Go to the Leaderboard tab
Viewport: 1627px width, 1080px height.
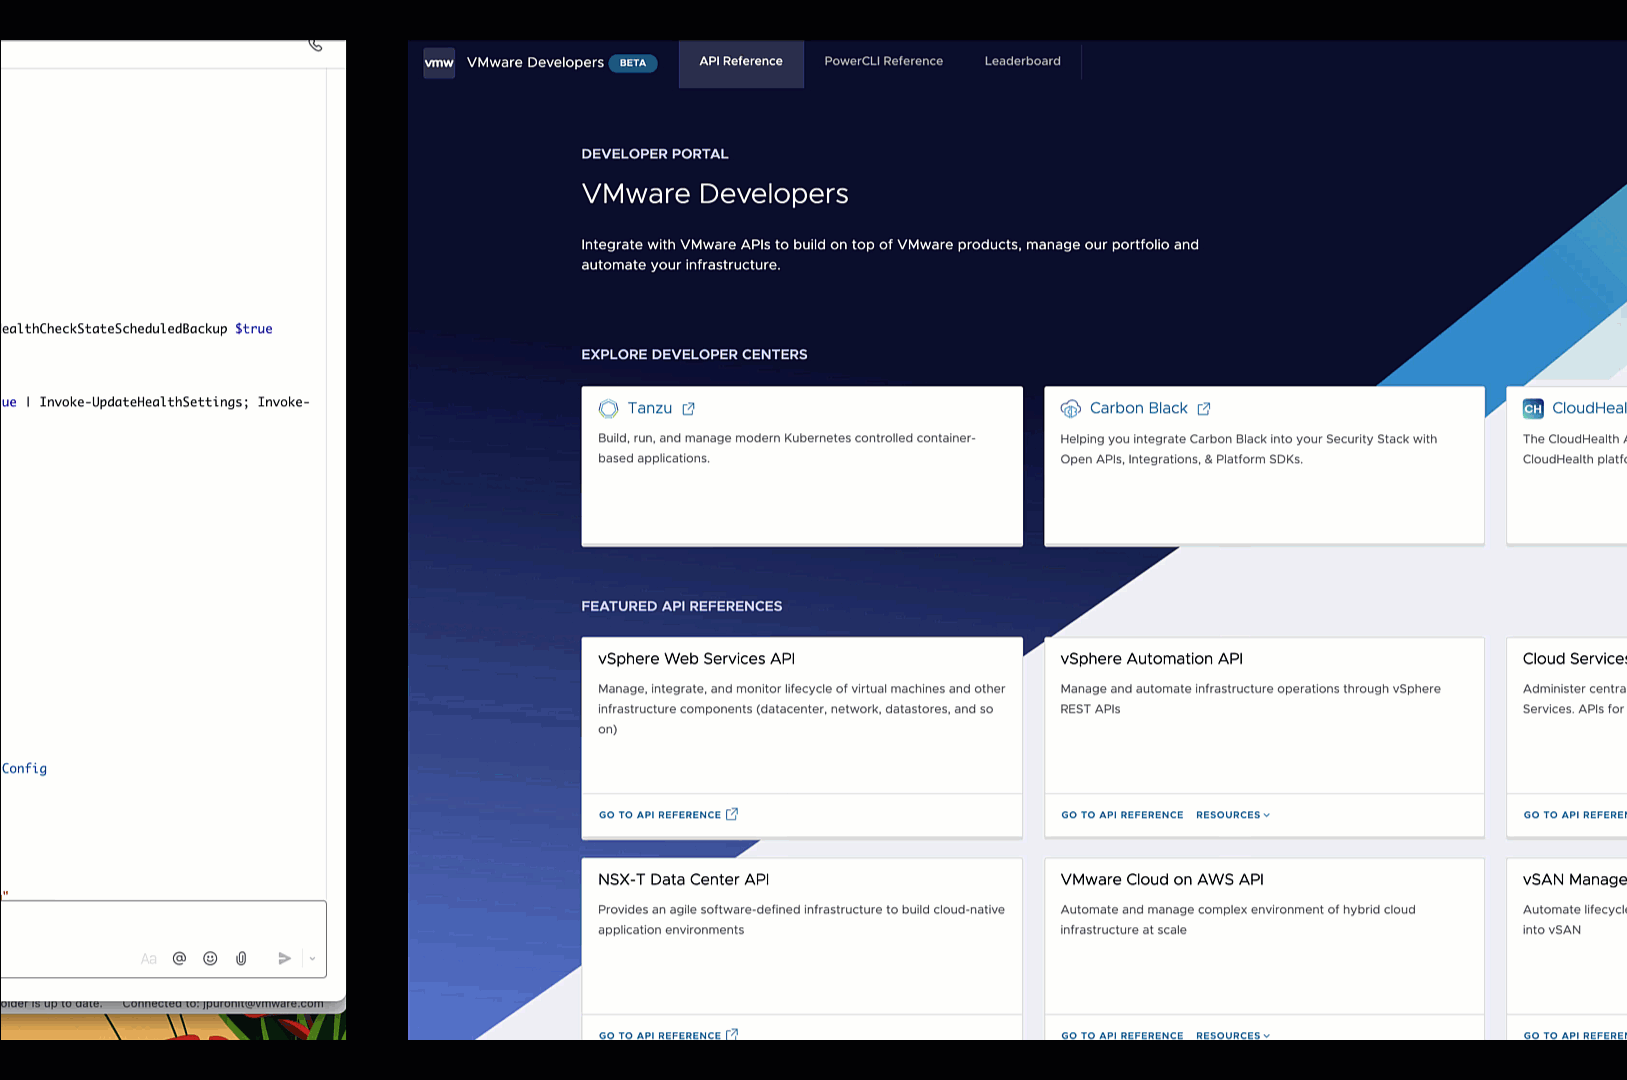[x=1023, y=62]
